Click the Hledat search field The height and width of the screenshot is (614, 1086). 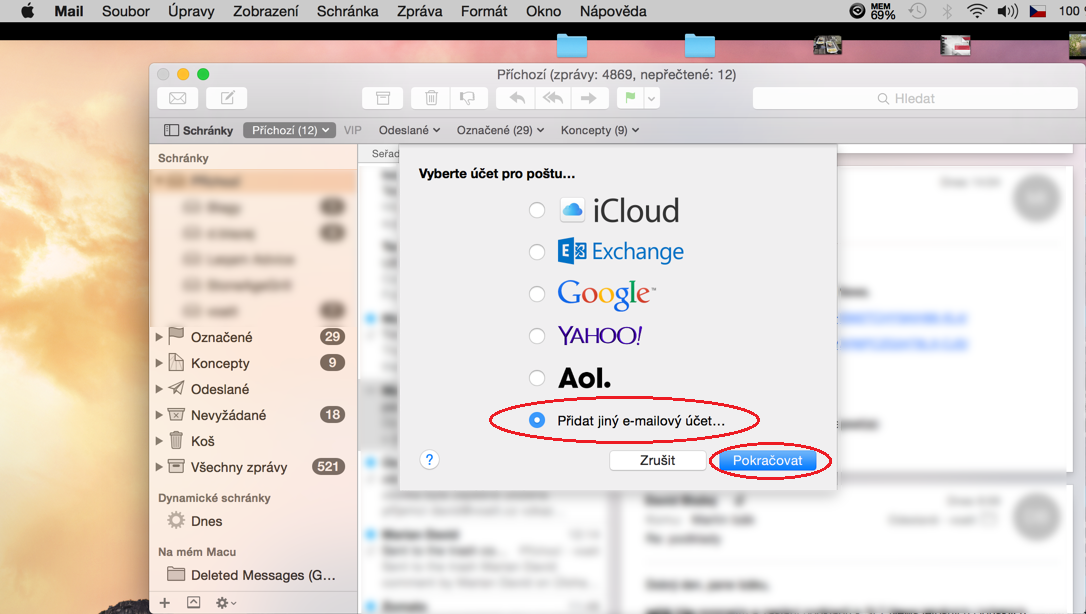(915, 98)
